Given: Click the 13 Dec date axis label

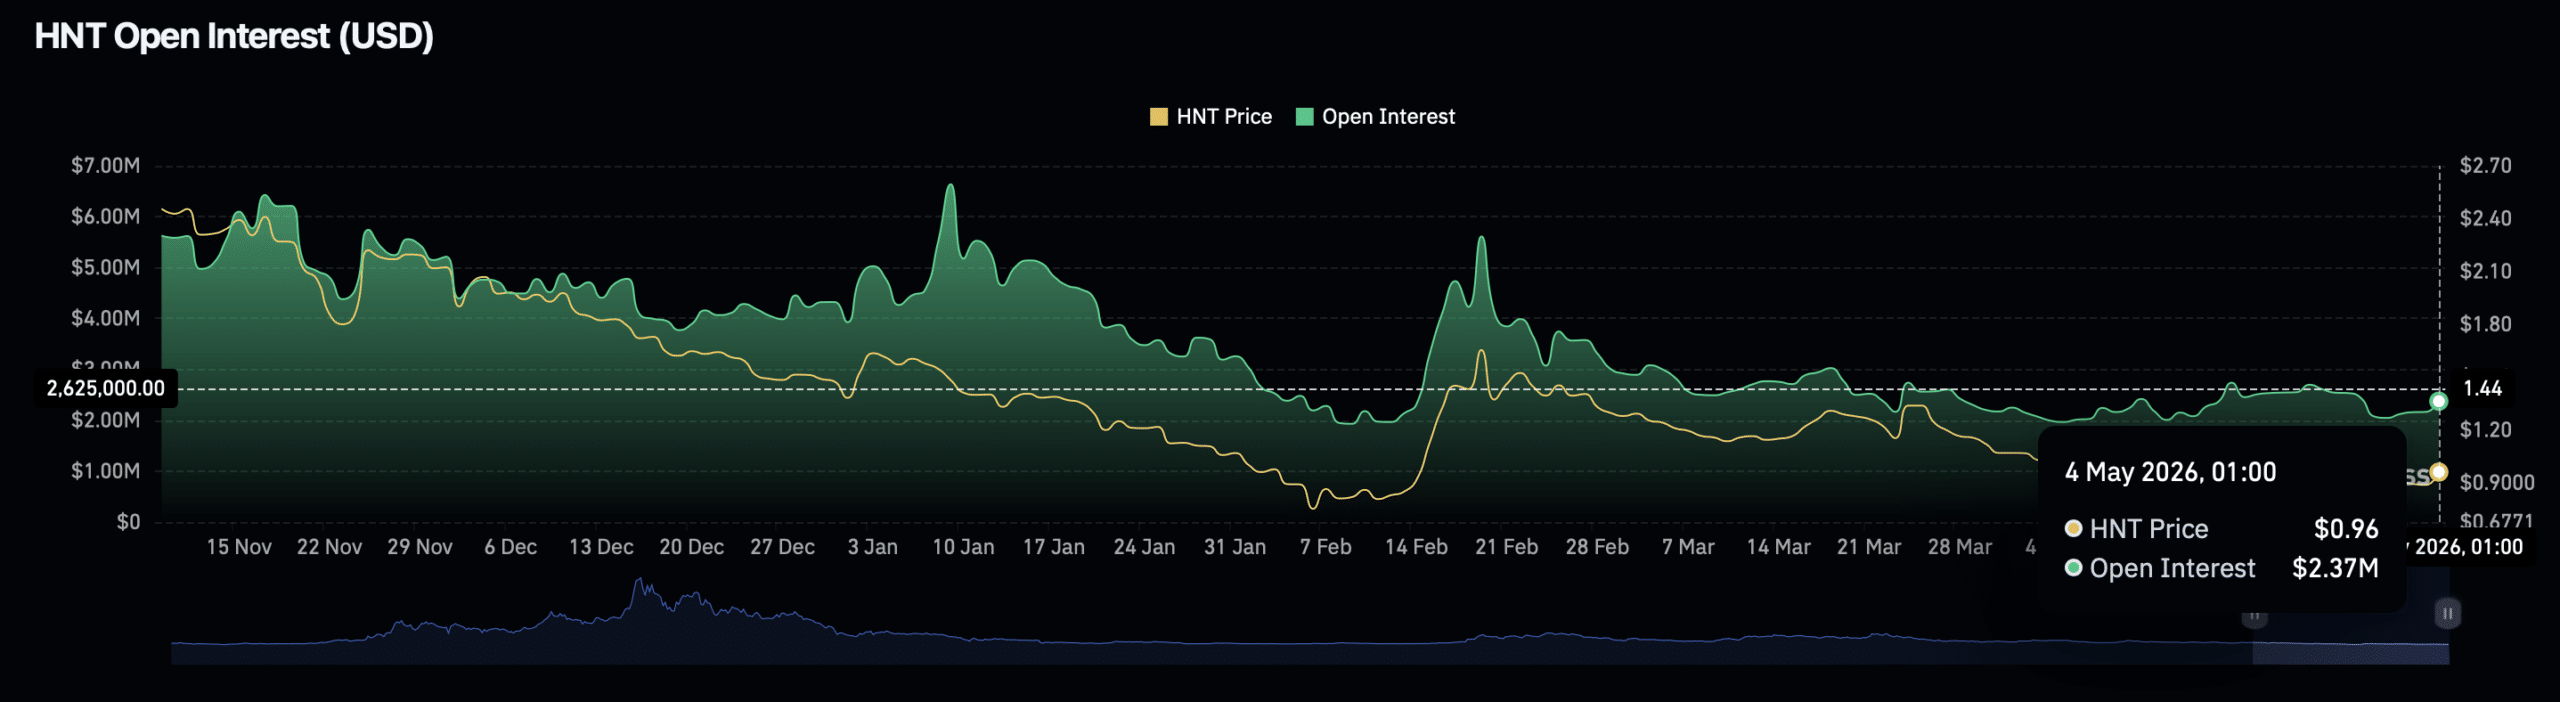Looking at the screenshot, I should coord(601,547).
